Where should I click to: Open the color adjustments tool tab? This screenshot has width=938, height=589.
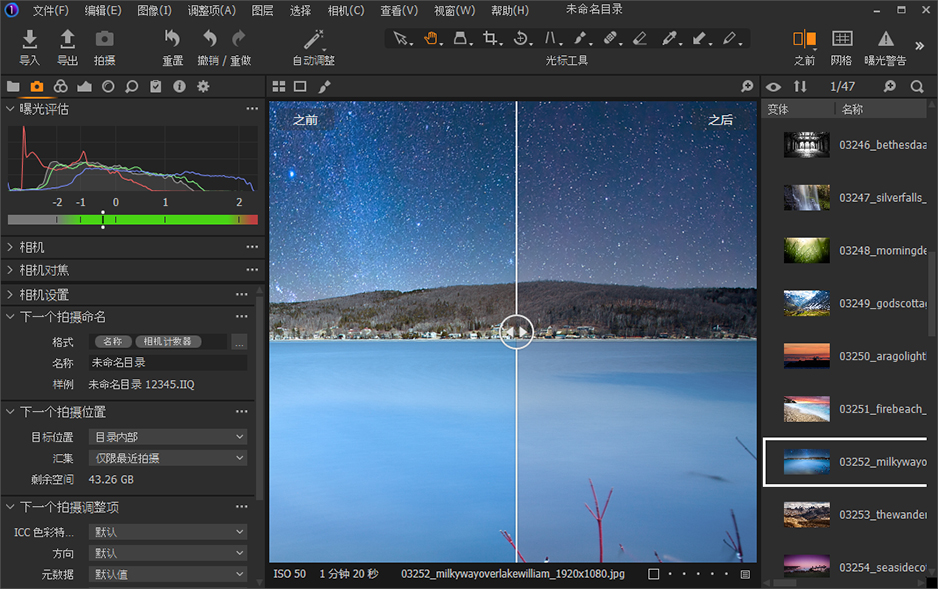click(60, 87)
